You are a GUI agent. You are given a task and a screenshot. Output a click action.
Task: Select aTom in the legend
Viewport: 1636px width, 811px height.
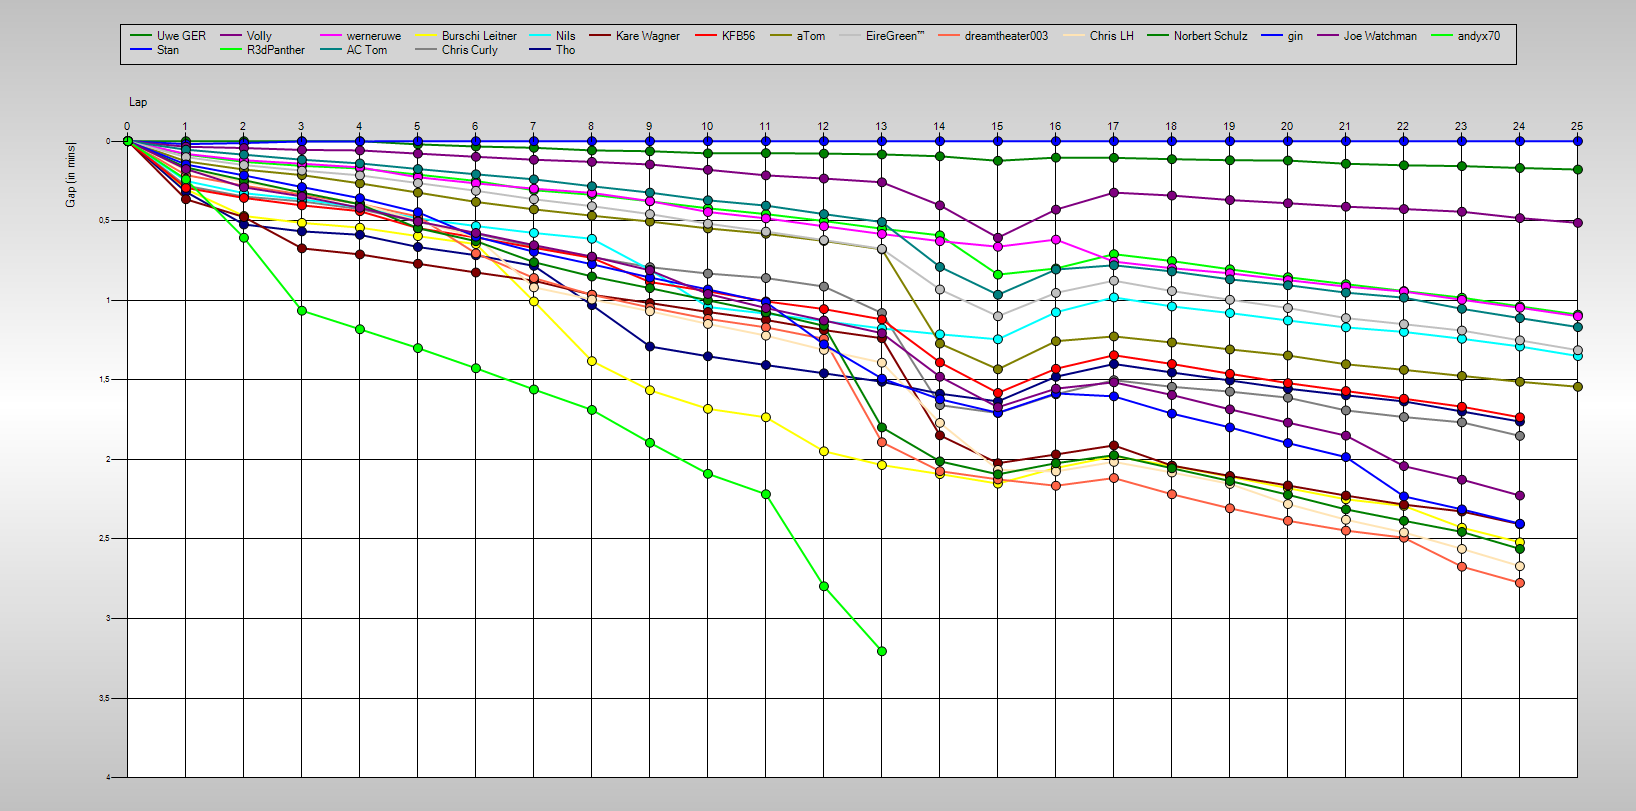[x=810, y=36]
